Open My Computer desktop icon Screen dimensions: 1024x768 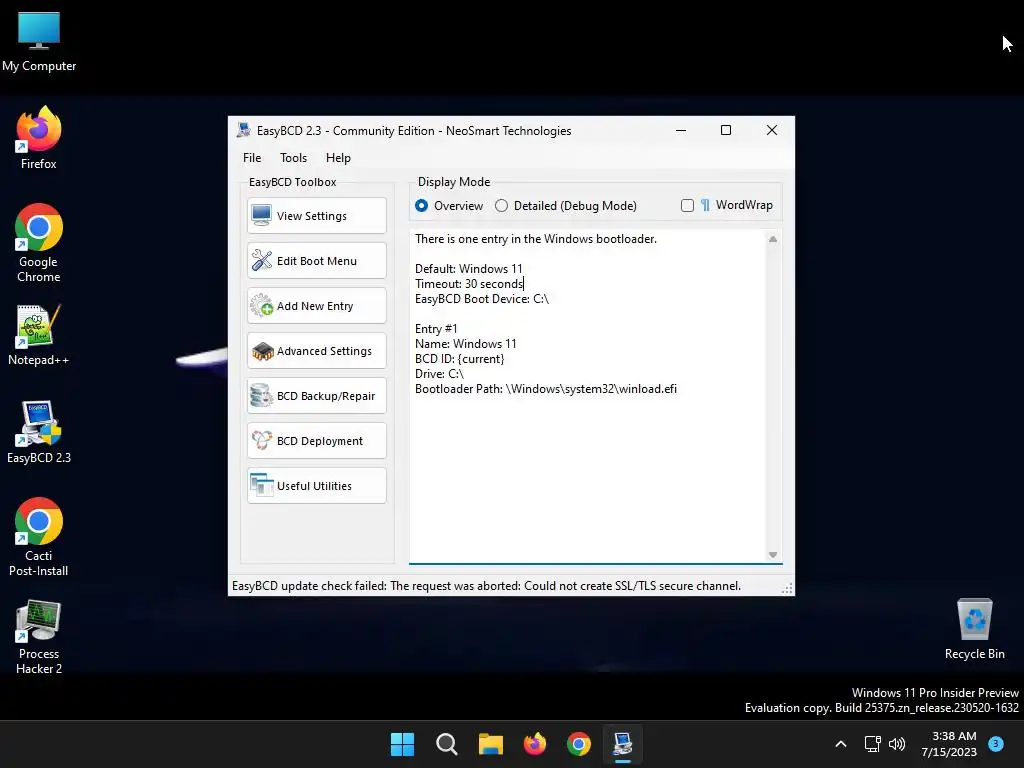[x=39, y=42]
